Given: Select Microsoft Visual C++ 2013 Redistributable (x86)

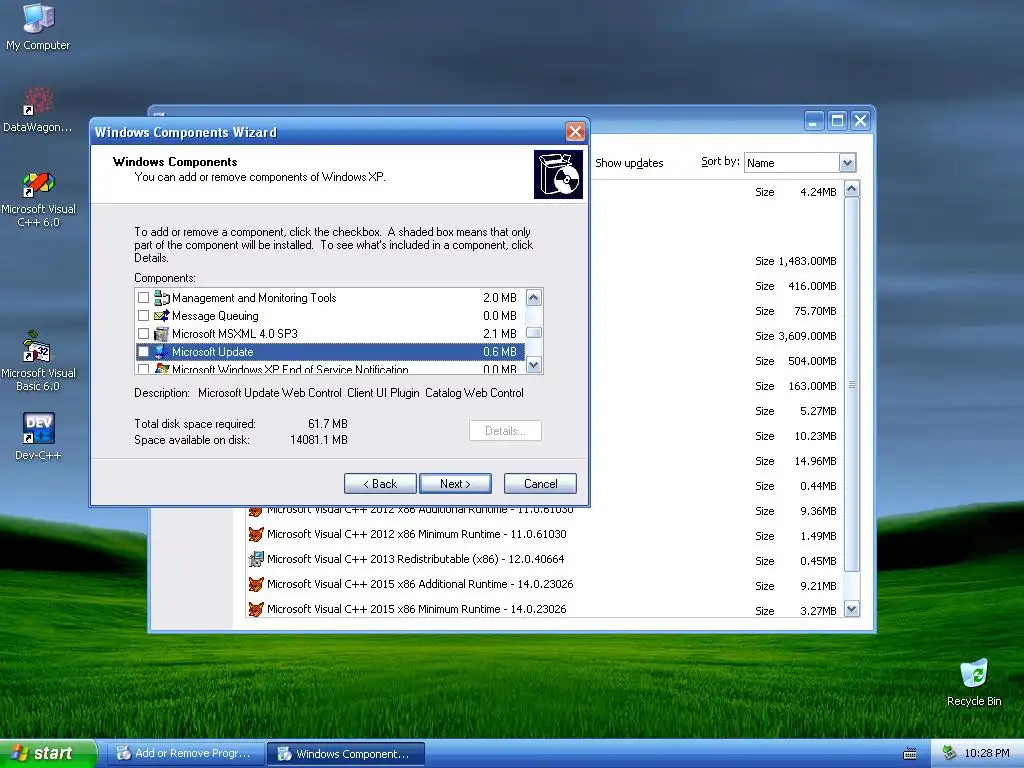Looking at the screenshot, I should click(415, 559).
